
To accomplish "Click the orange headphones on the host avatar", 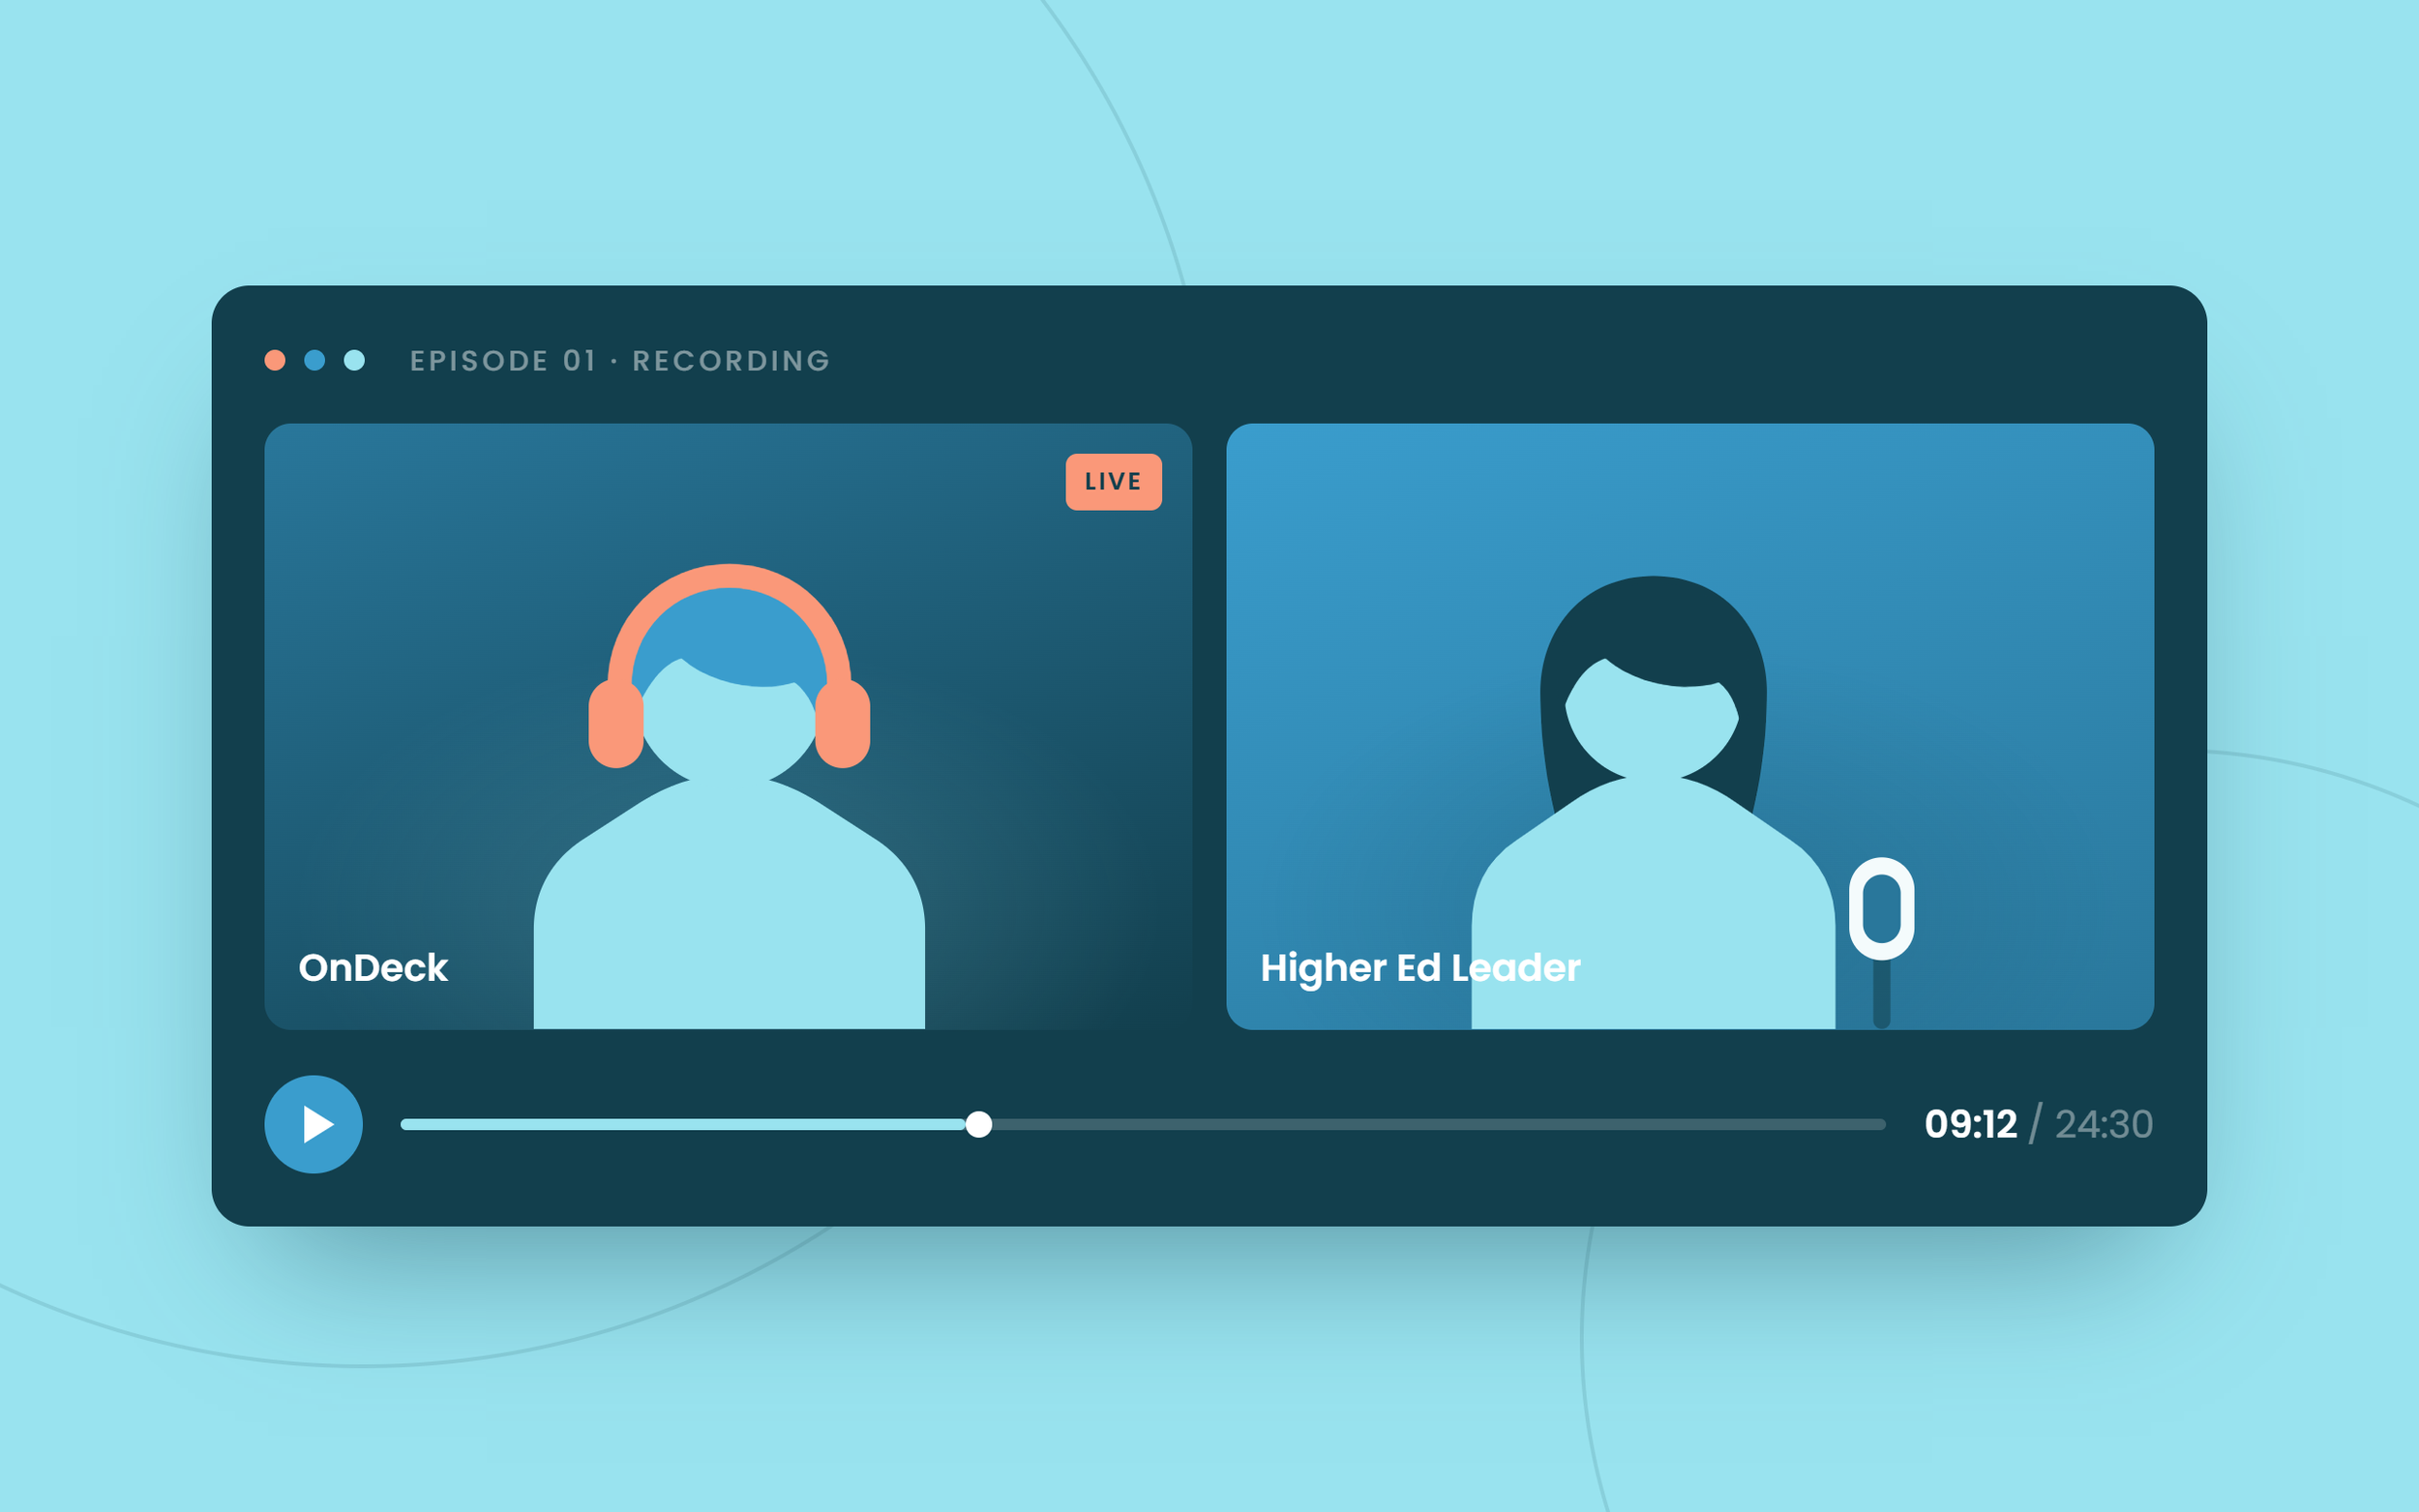I will point(729,665).
